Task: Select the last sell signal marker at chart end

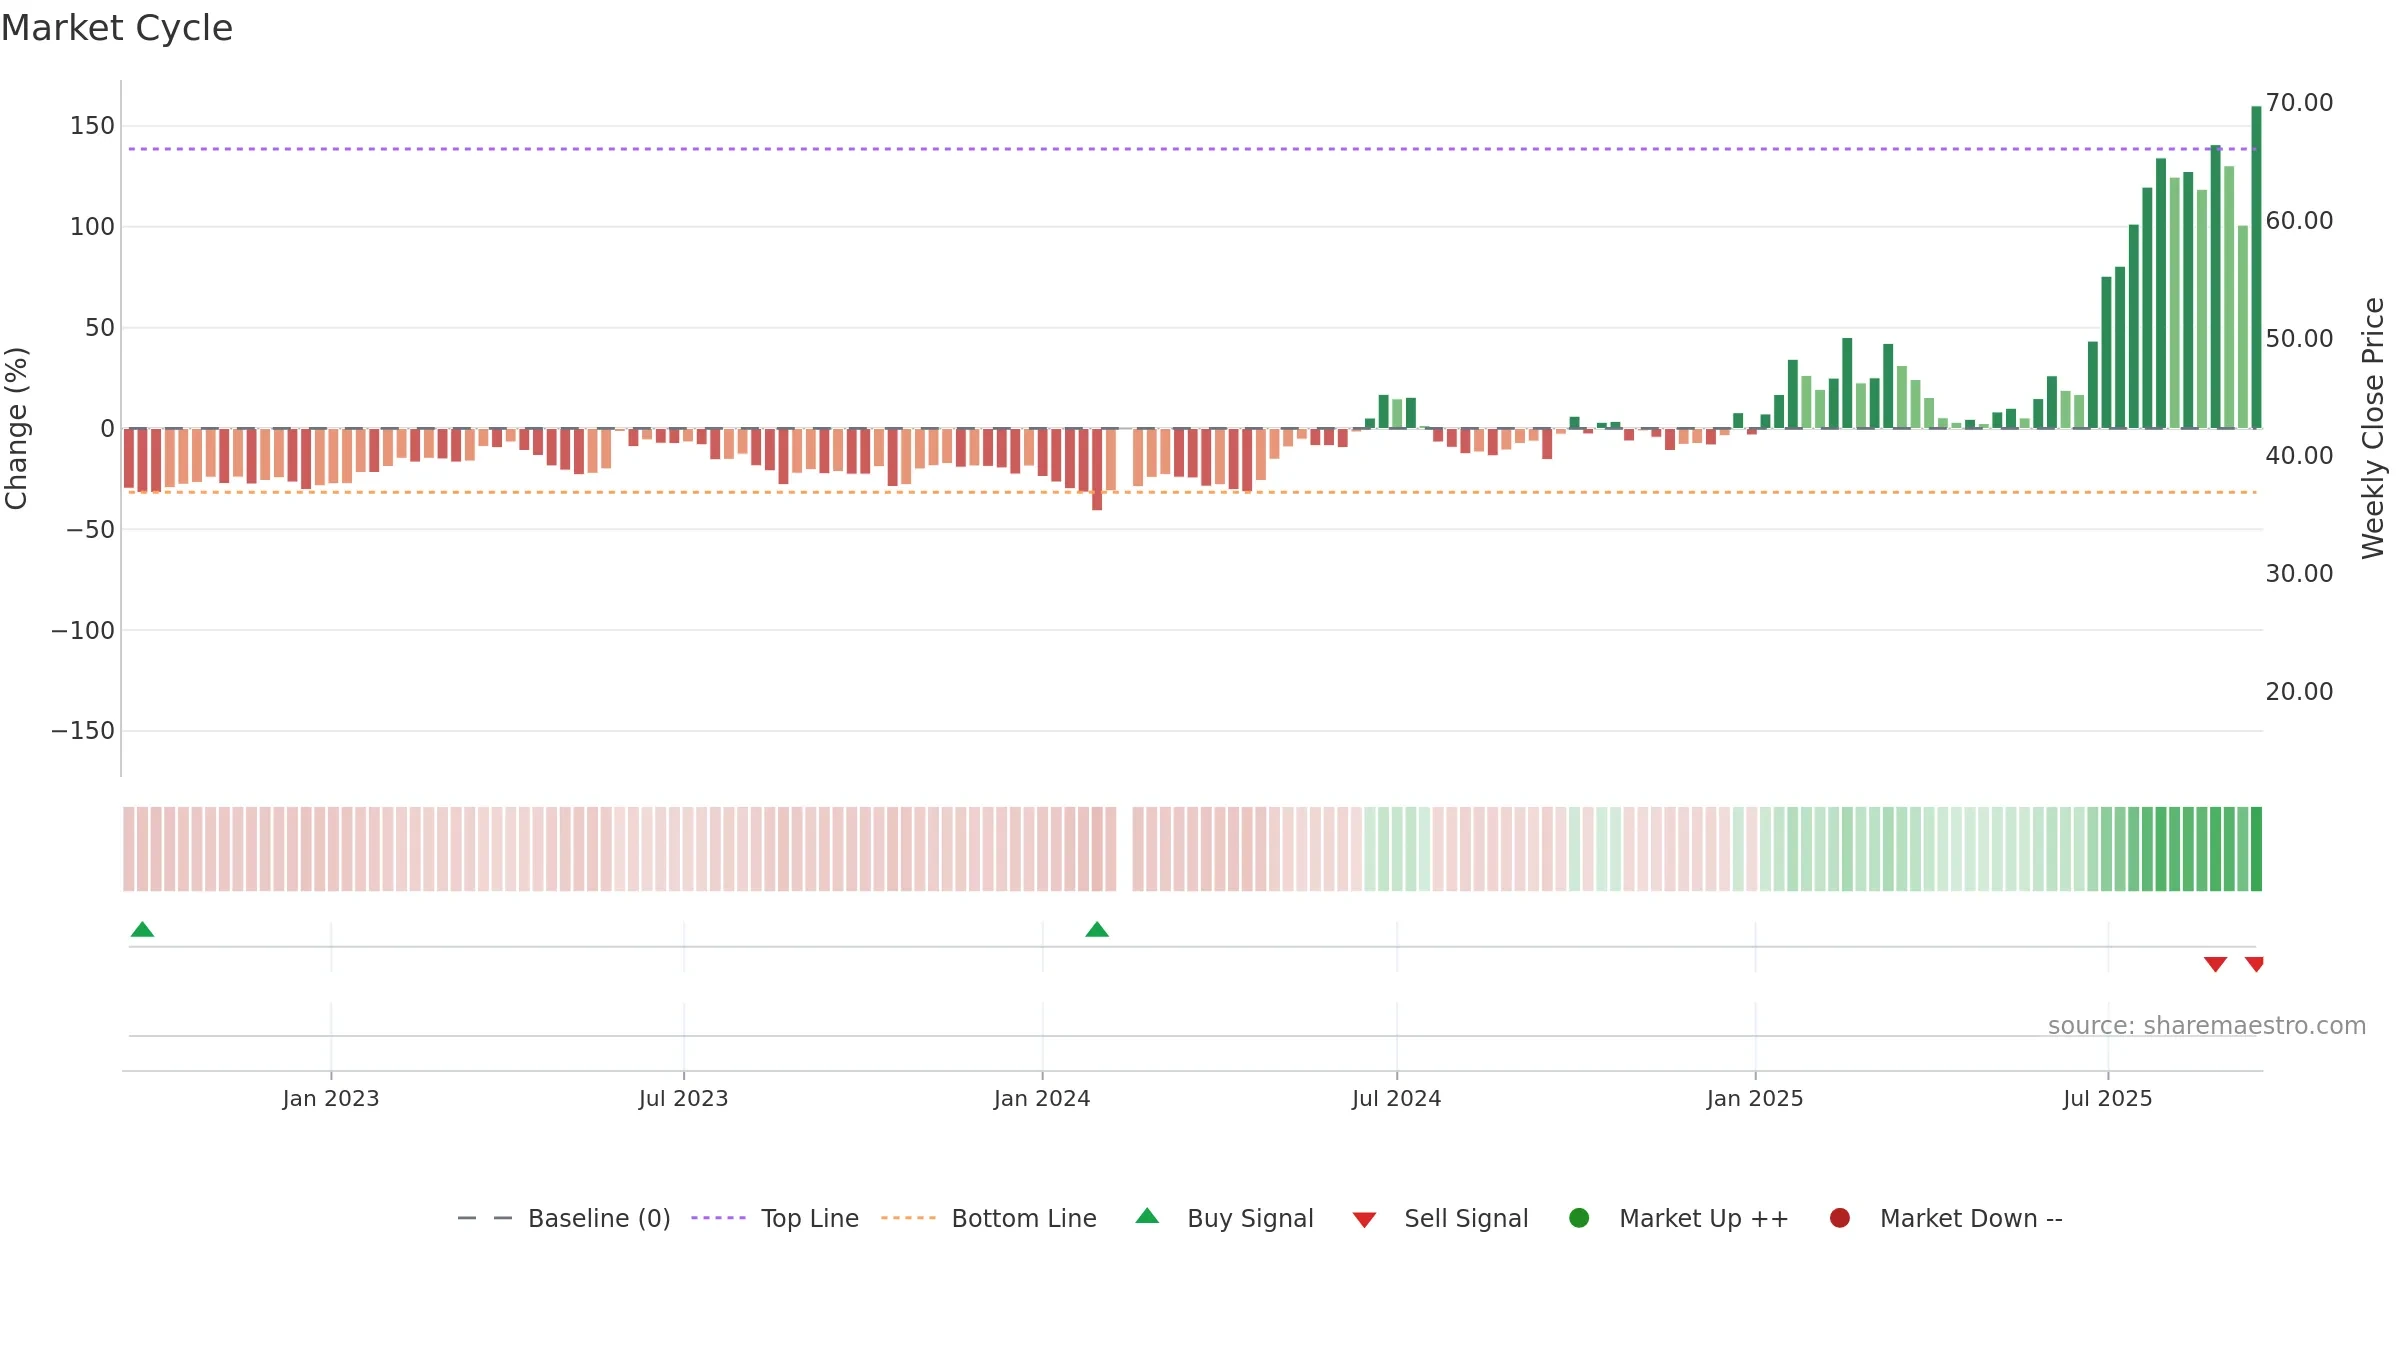Action: tap(2254, 964)
